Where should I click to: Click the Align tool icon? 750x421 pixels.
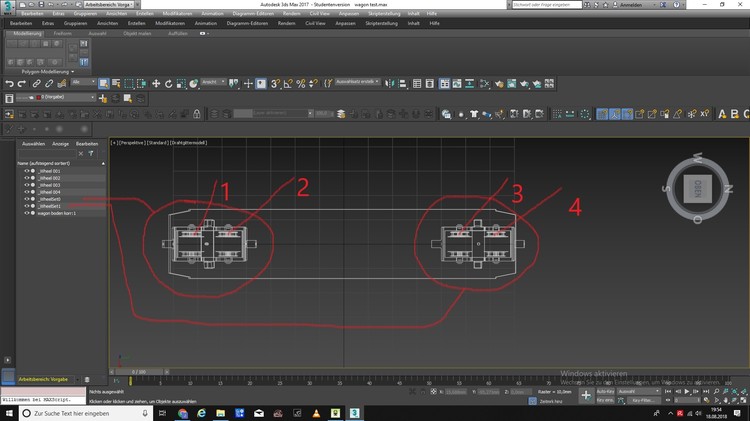pyautogui.click(x=402, y=84)
